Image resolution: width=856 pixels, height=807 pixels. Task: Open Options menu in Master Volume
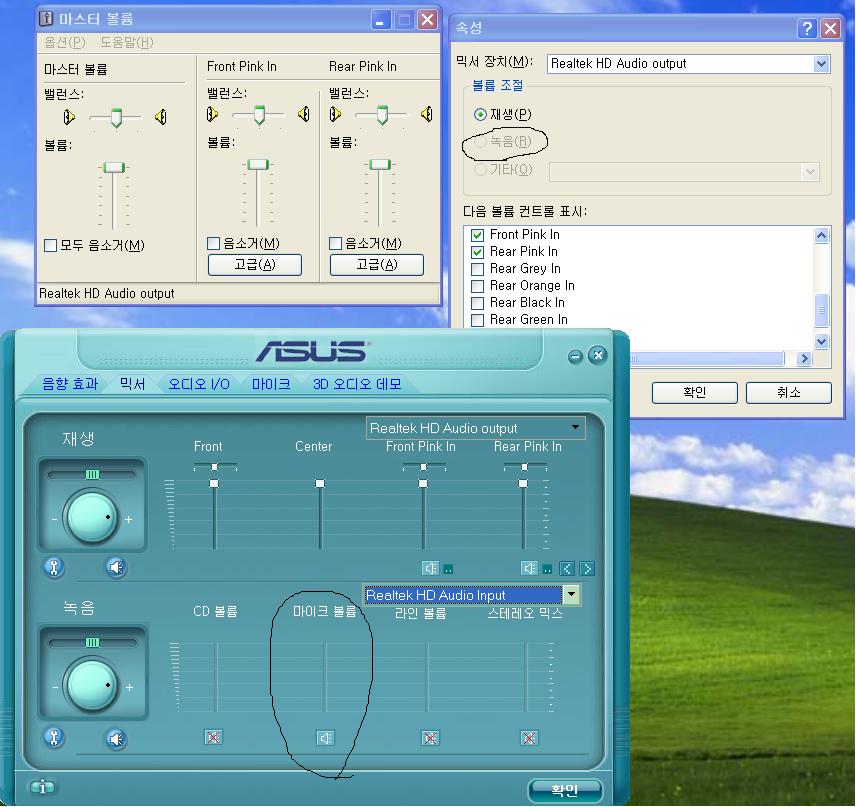(64, 42)
